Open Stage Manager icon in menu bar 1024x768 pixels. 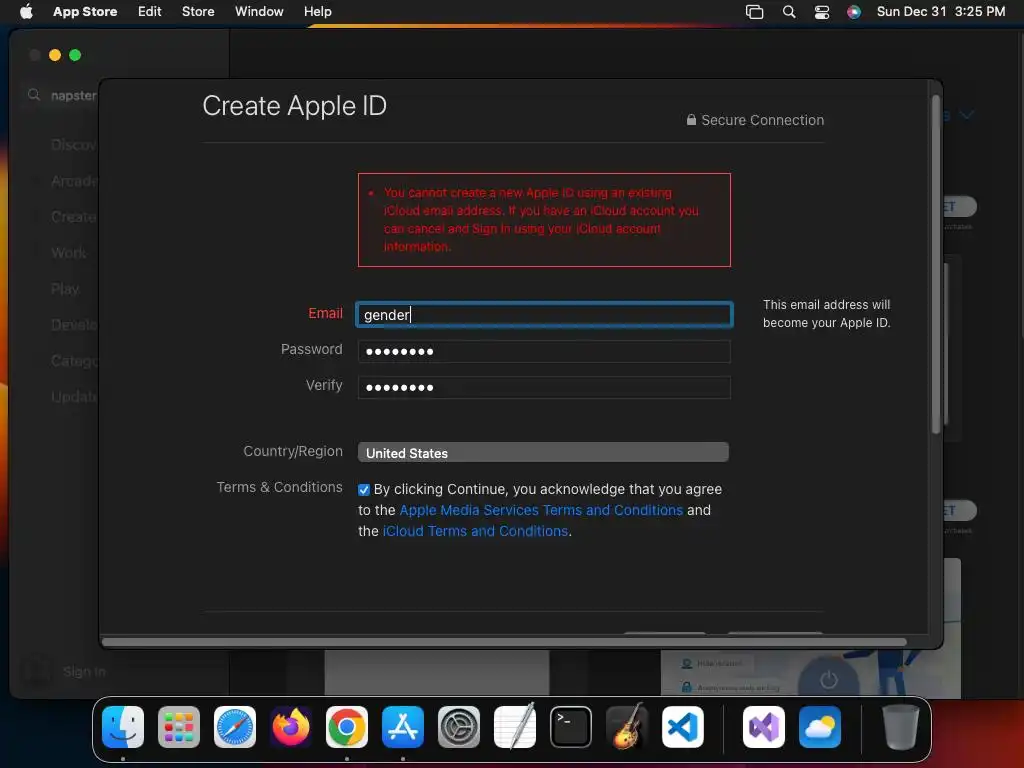(754, 11)
